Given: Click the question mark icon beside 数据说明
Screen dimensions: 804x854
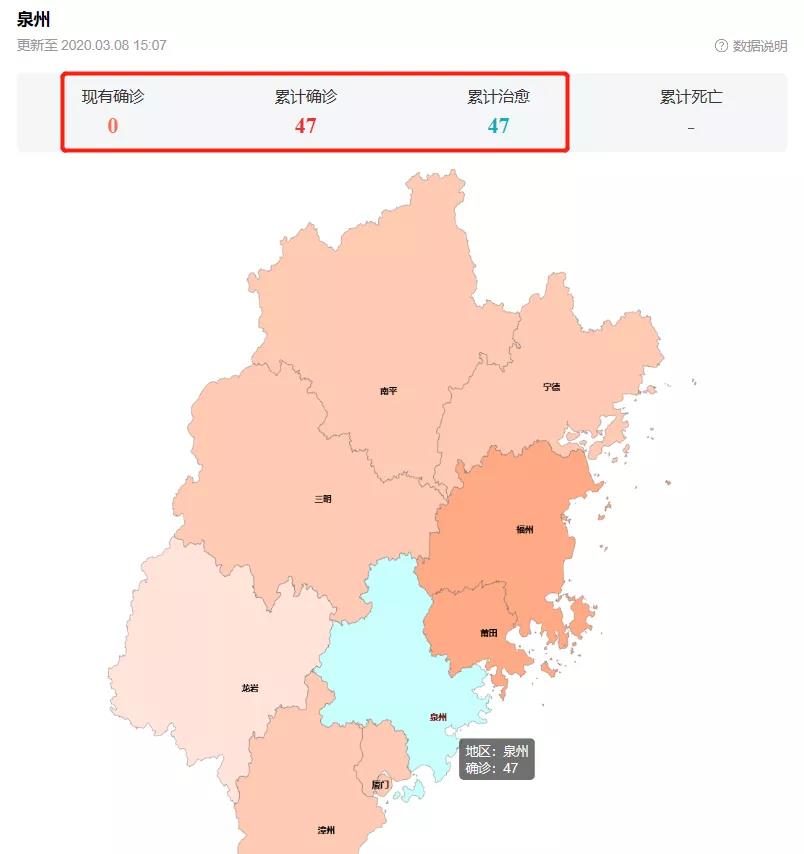Looking at the screenshot, I should pos(721,46).
